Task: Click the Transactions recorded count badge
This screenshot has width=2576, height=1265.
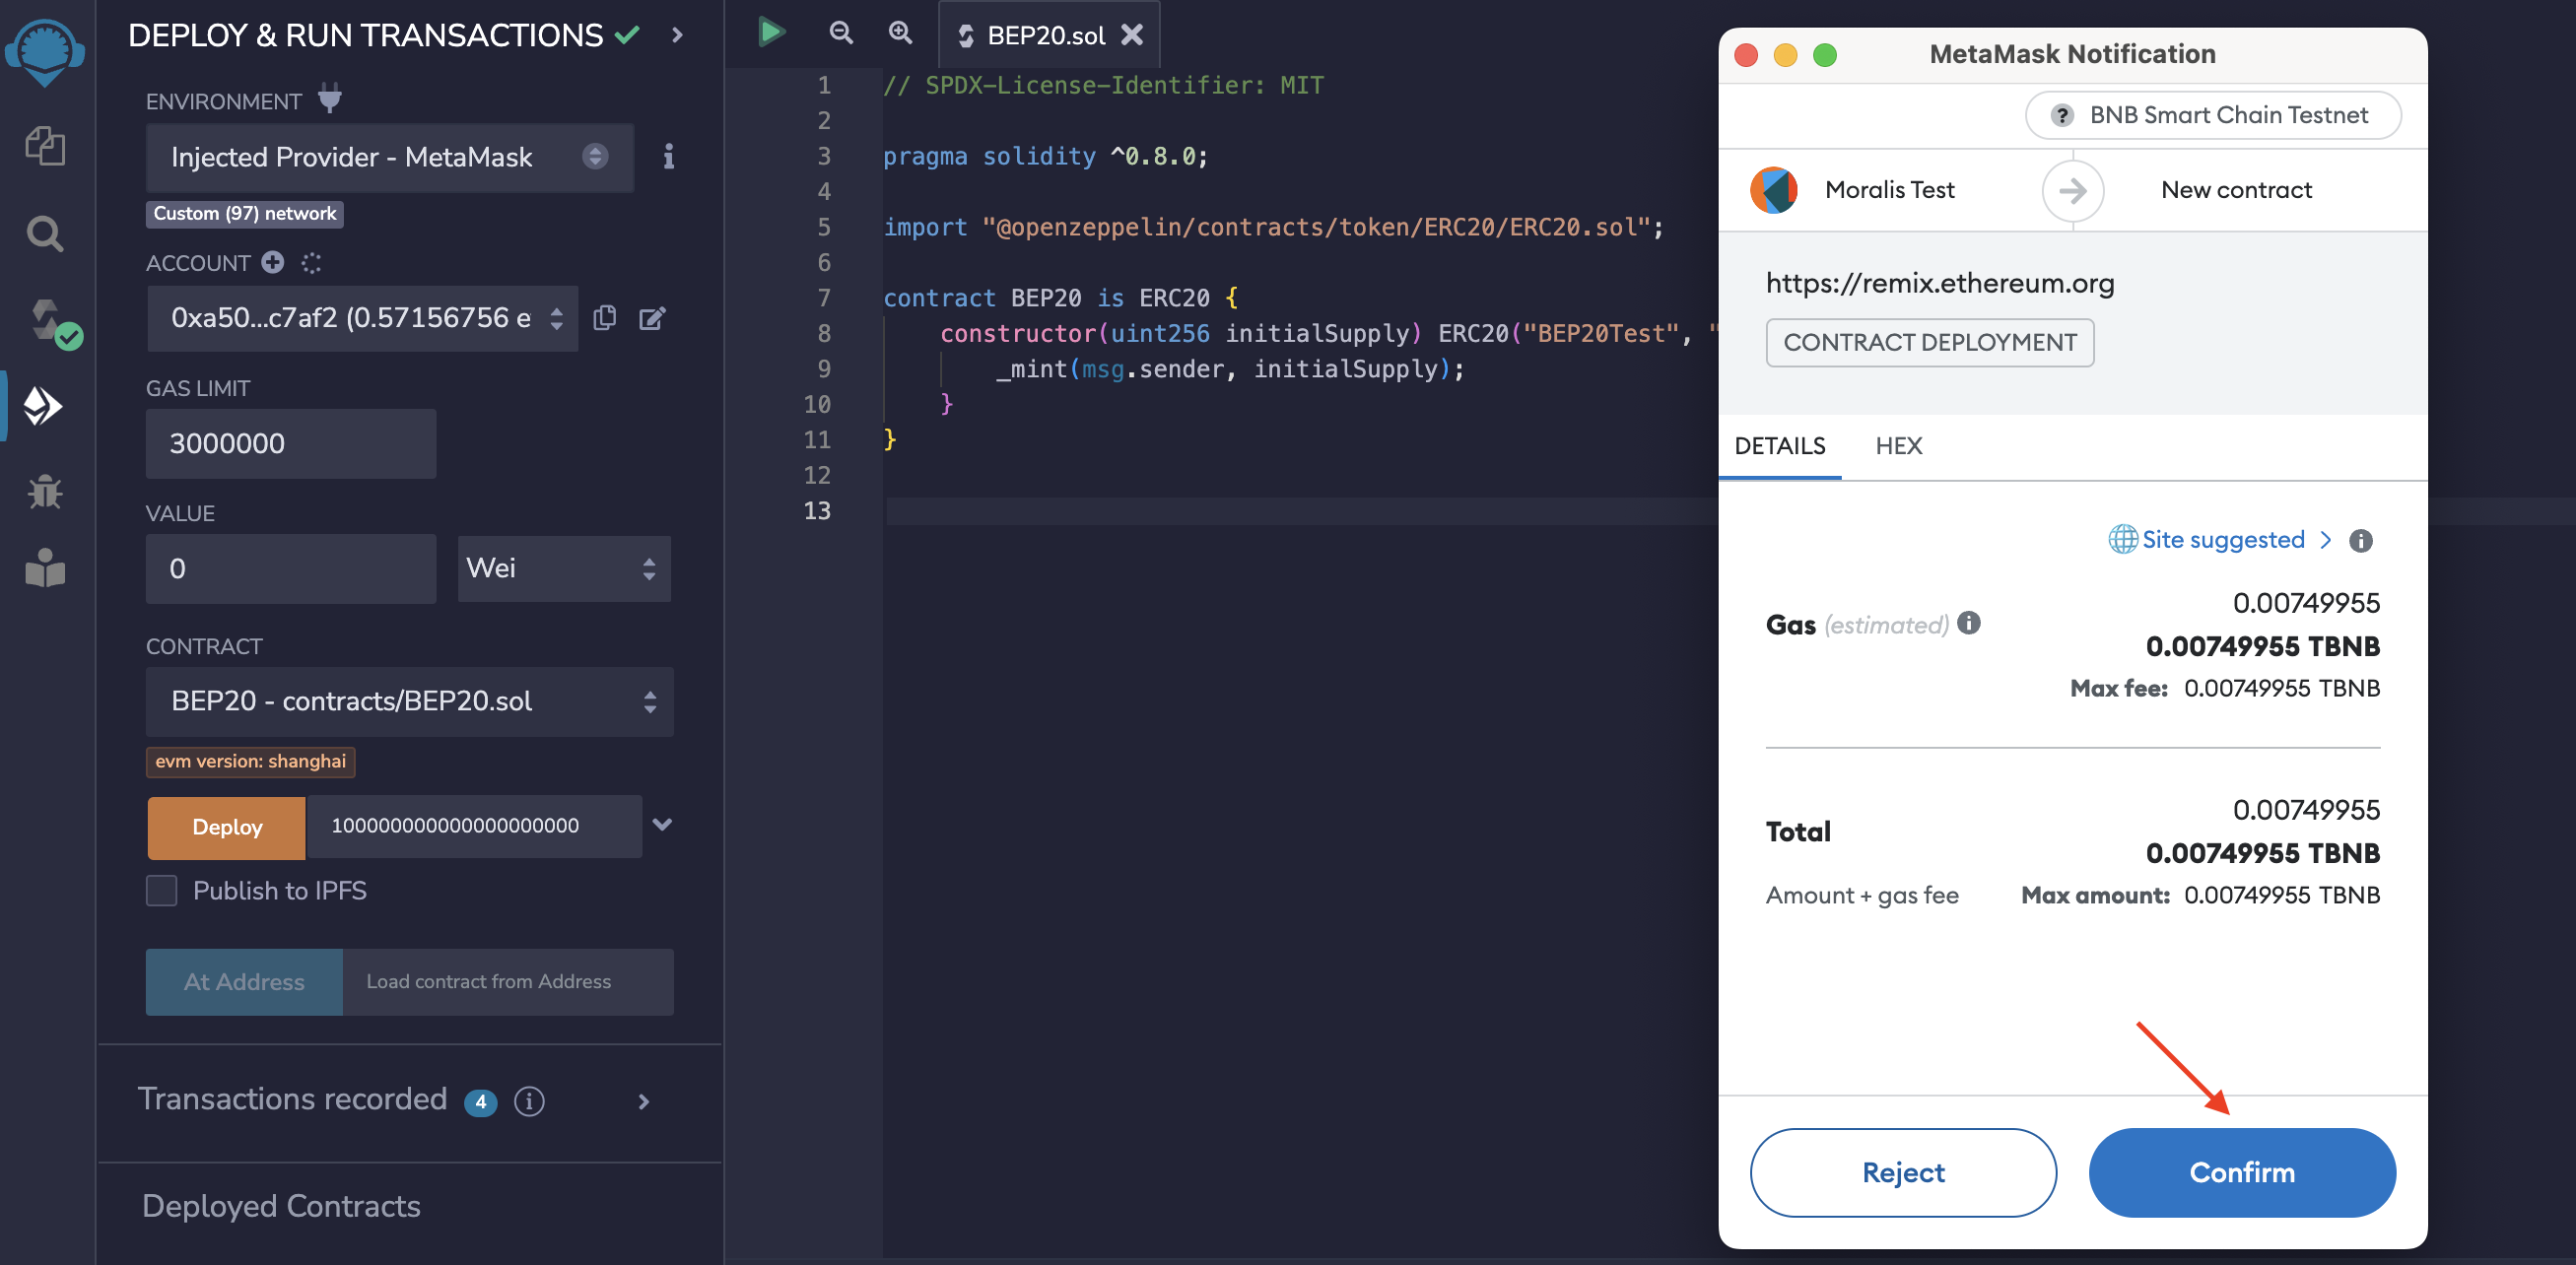Action: 481,1101
